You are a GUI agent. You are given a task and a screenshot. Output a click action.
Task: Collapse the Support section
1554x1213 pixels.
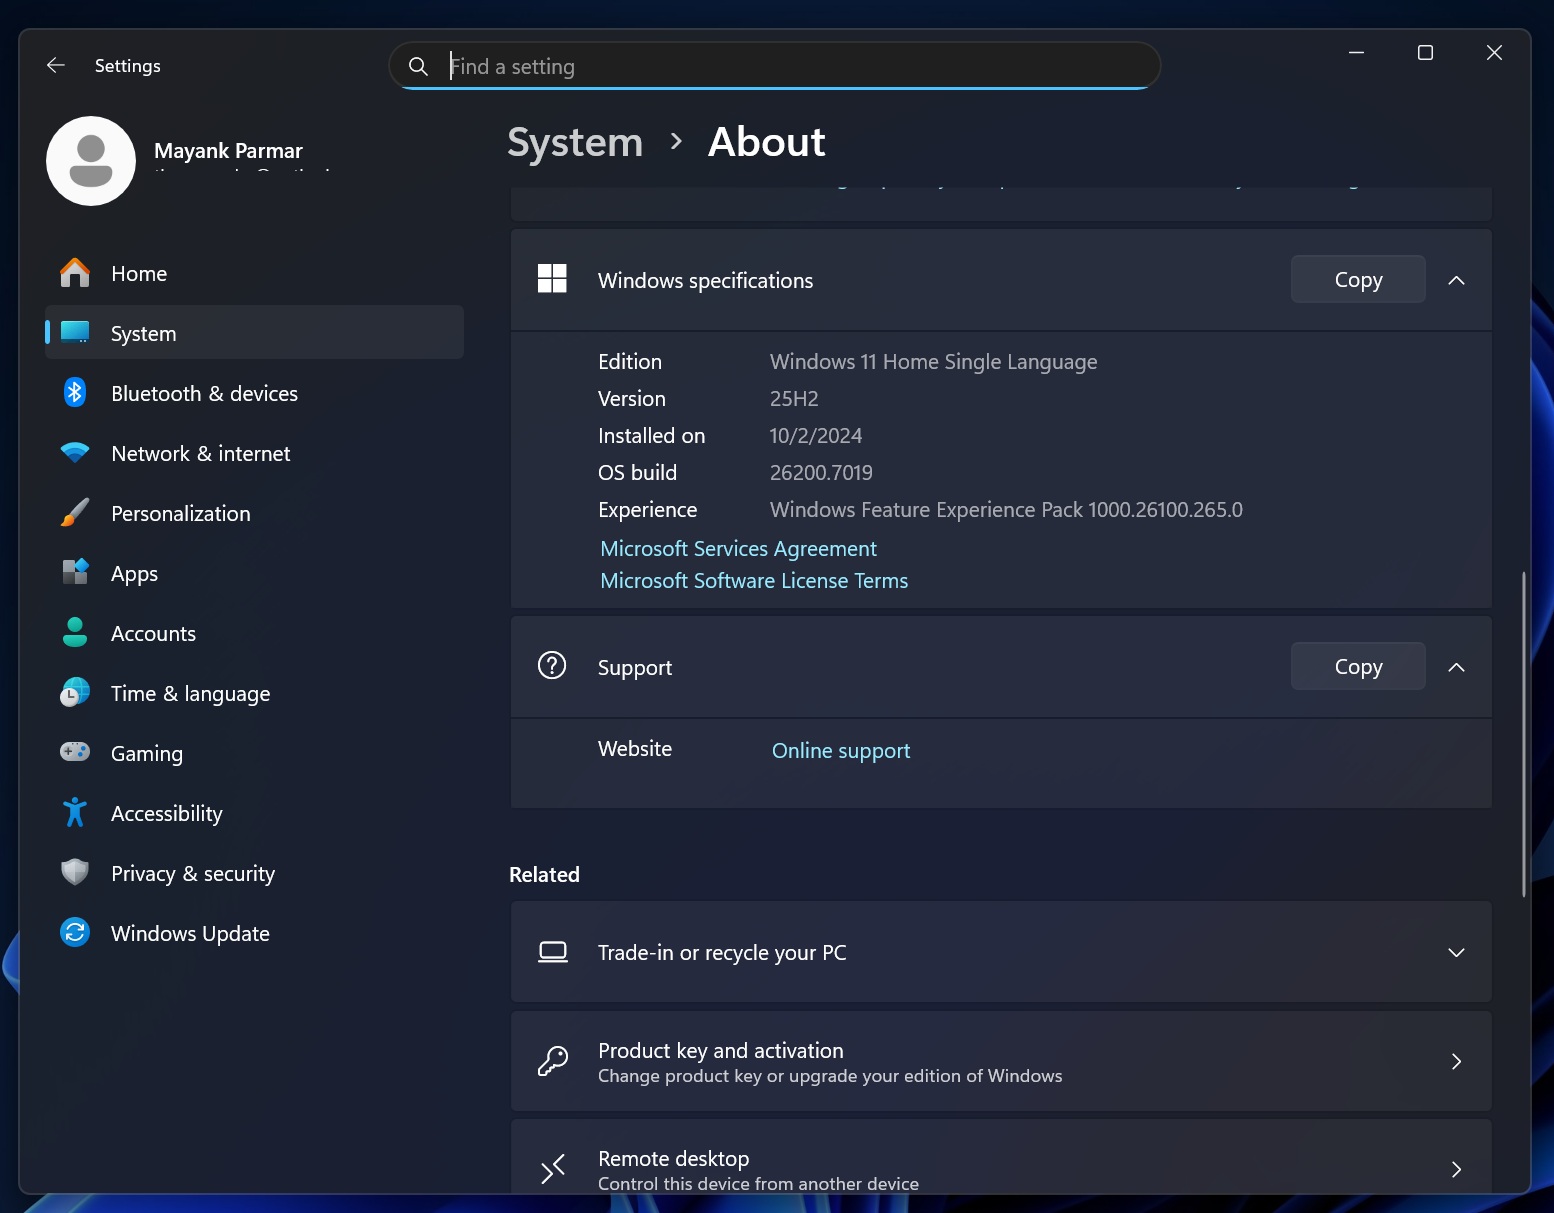pos(1456,666)
